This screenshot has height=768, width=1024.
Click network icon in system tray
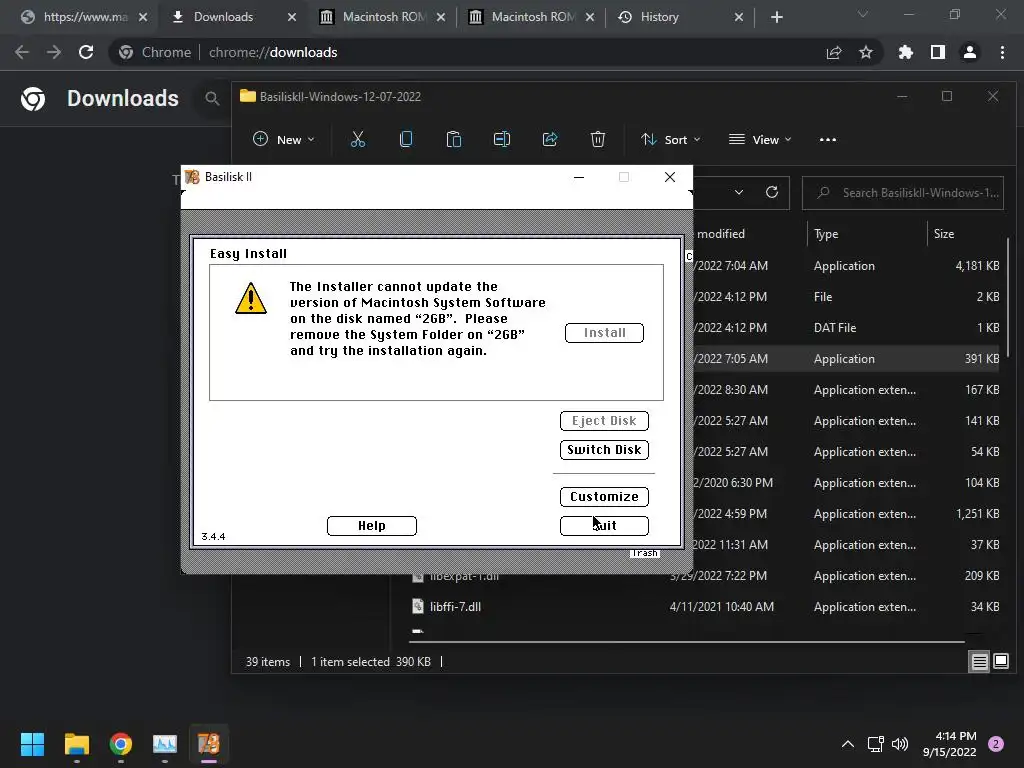click(875, 744)
